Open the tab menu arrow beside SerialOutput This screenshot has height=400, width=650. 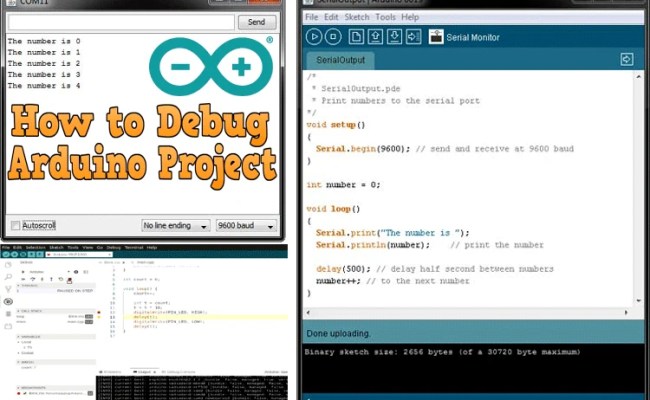[626, 59]
